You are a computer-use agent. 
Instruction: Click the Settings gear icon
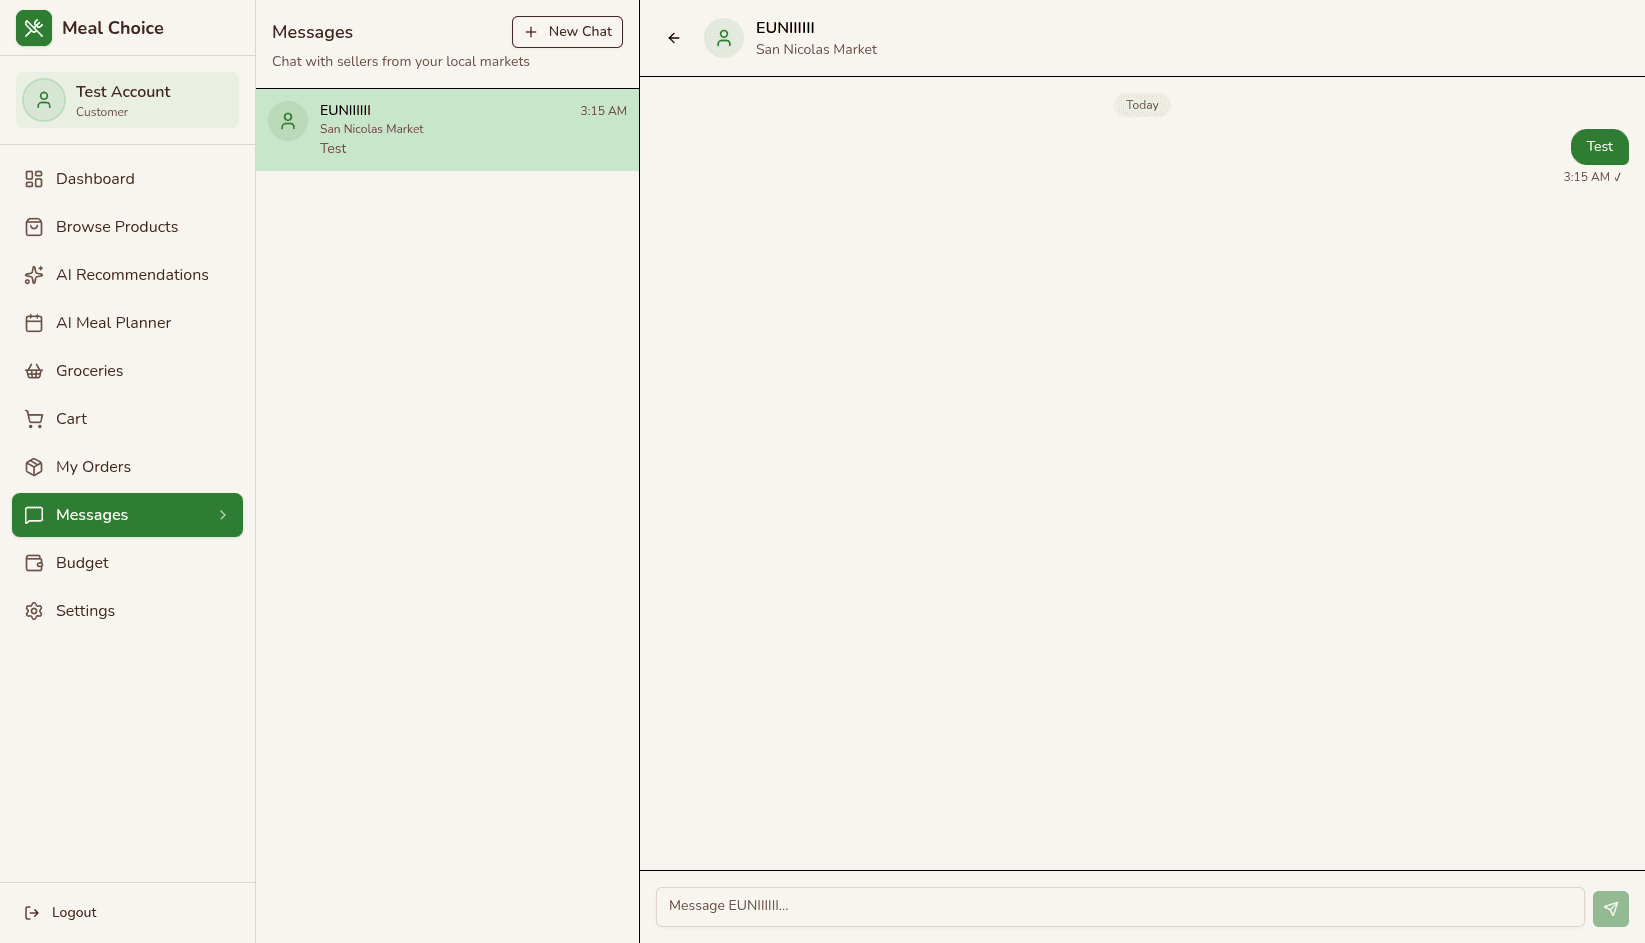(x=34, y=611)
